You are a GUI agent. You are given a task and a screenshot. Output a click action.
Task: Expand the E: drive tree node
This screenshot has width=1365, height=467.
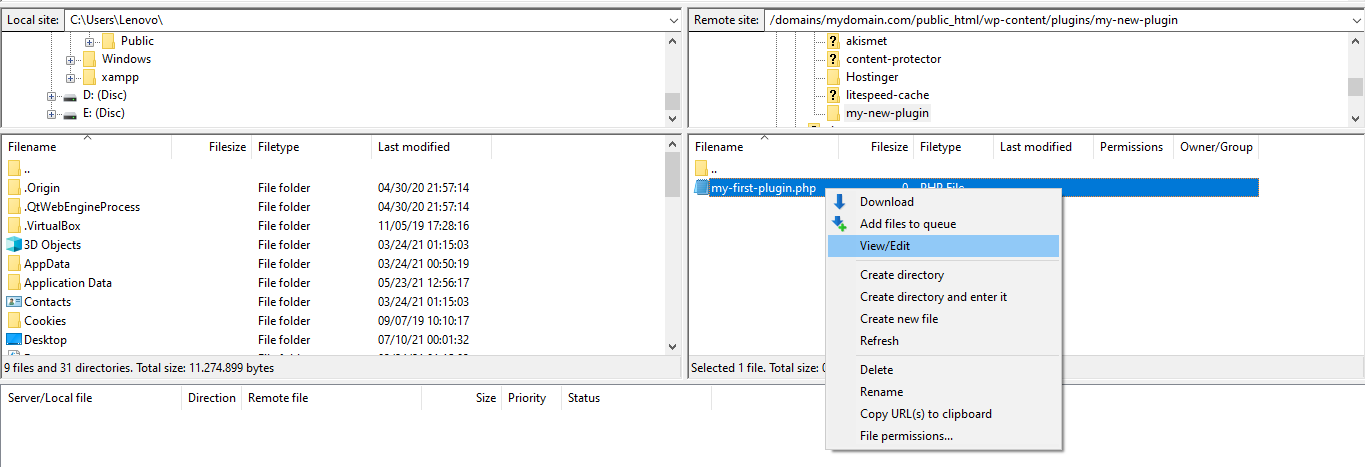point(52,114)
